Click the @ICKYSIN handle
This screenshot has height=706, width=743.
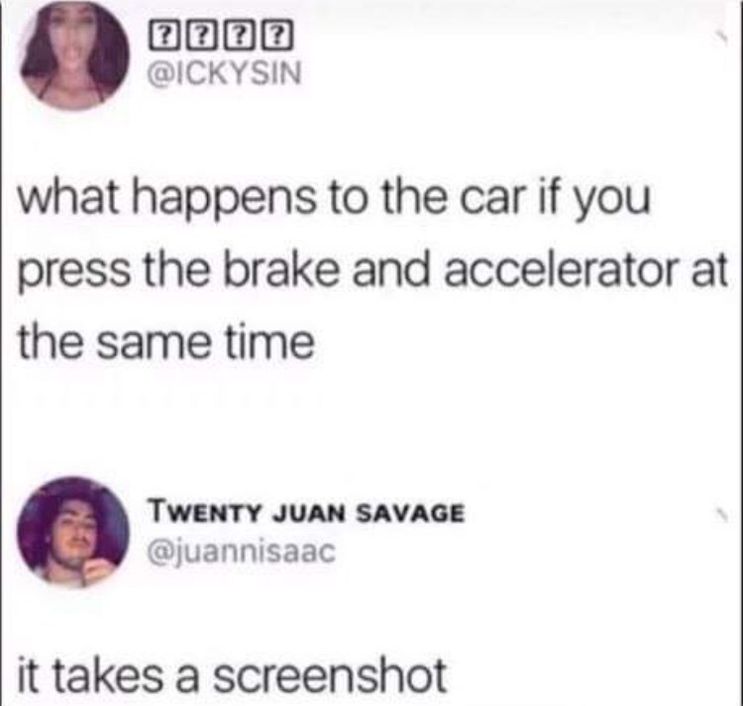click(226, 74)
